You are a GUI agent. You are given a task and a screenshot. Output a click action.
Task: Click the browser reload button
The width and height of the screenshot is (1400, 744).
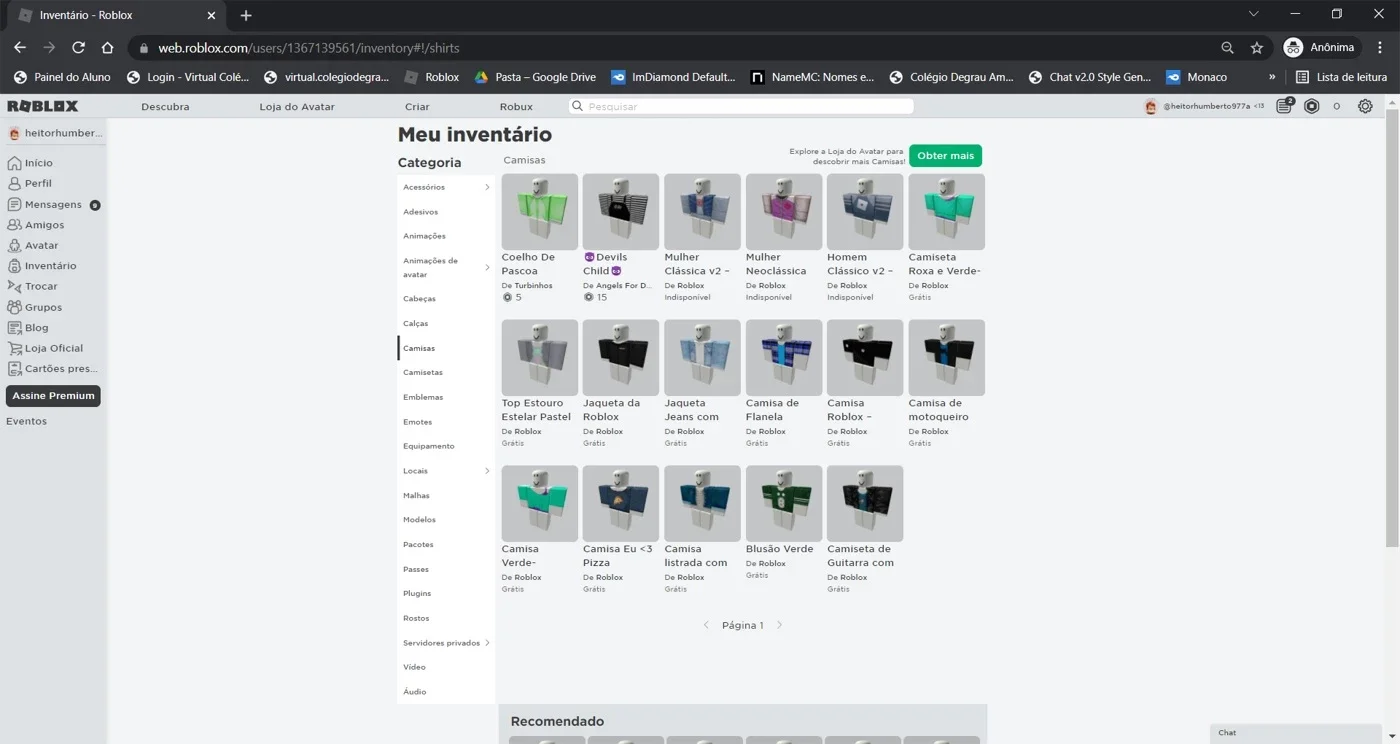pos(78,47)
